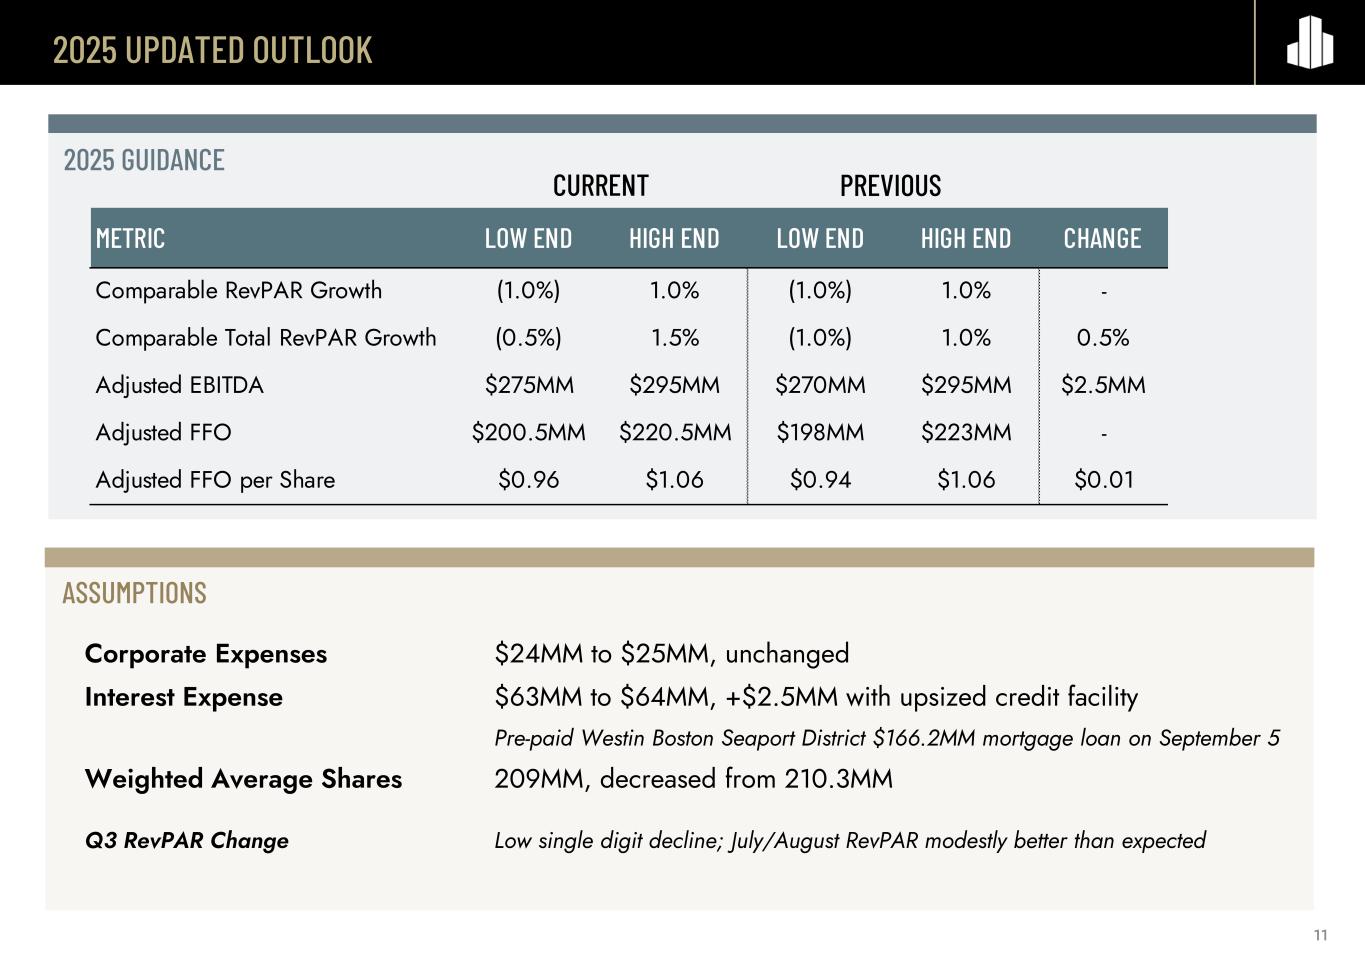Click the "Previous" column group label

890,186
